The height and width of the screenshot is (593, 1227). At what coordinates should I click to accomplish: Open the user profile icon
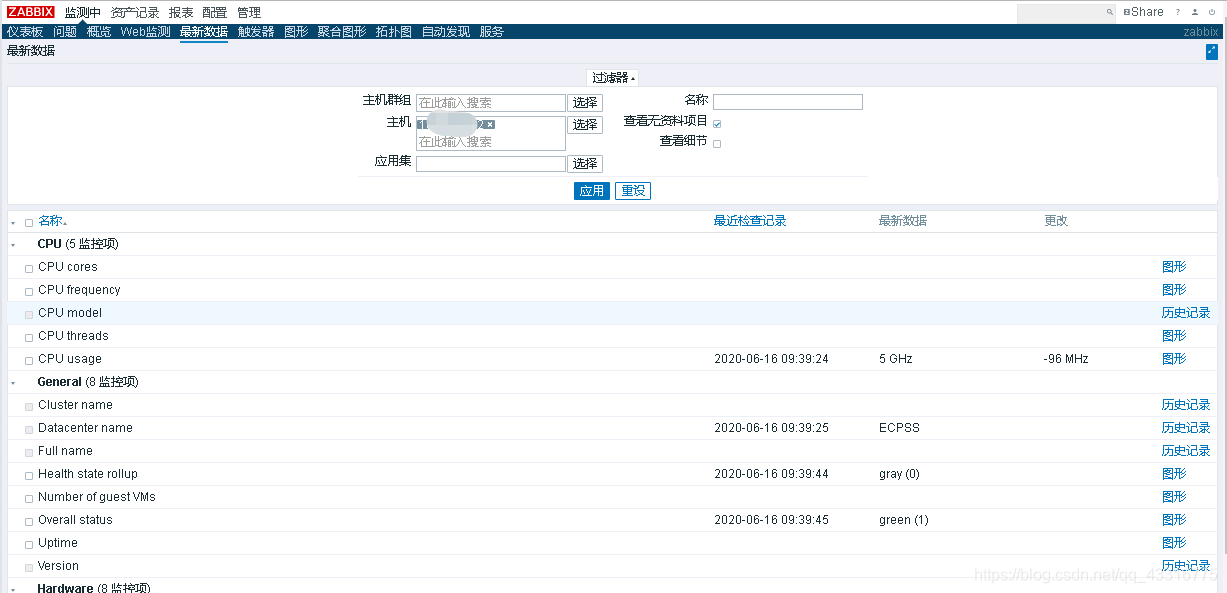click(1194, 13)
